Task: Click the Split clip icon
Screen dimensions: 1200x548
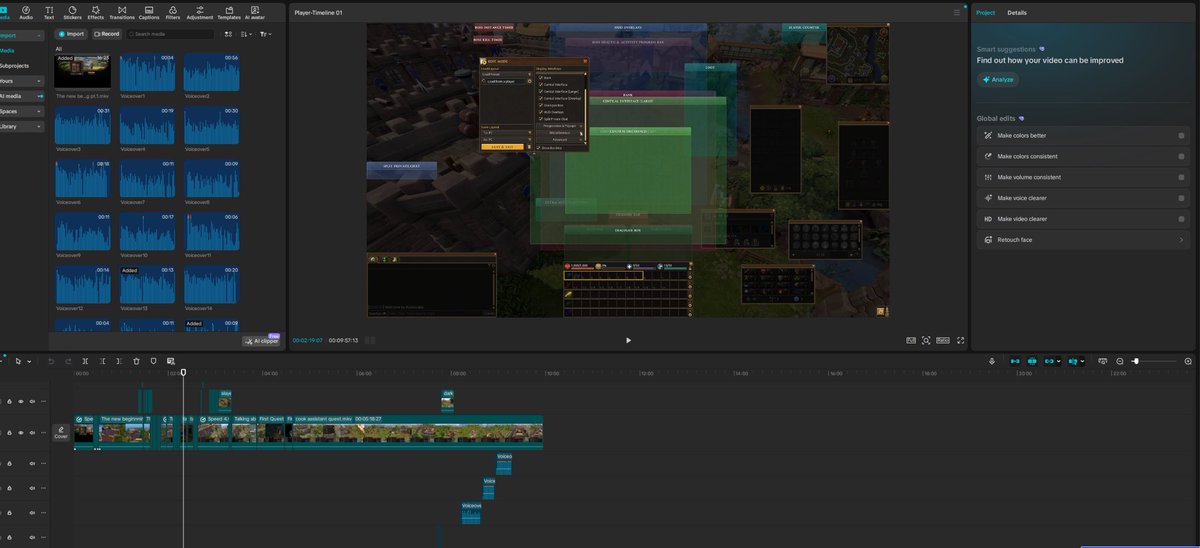Action: tap(86, 361)
